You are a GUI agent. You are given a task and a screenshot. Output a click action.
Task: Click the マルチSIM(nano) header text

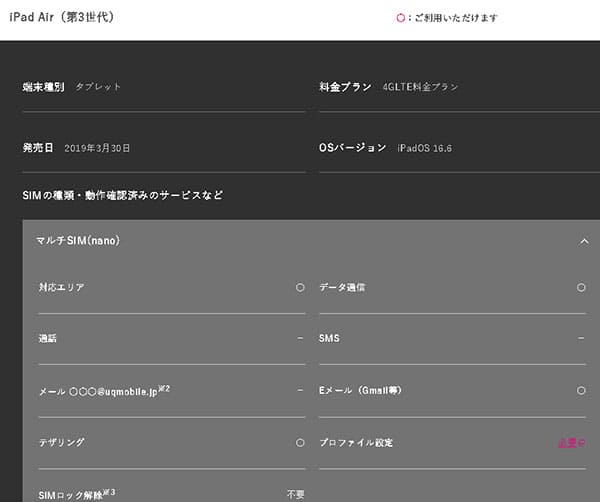click(78, 241)
